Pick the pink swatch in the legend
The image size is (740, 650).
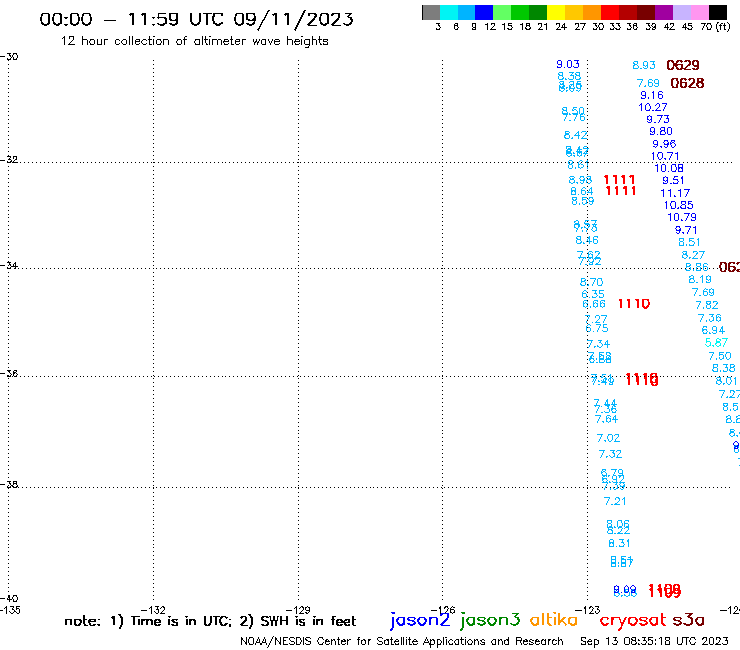700,12
